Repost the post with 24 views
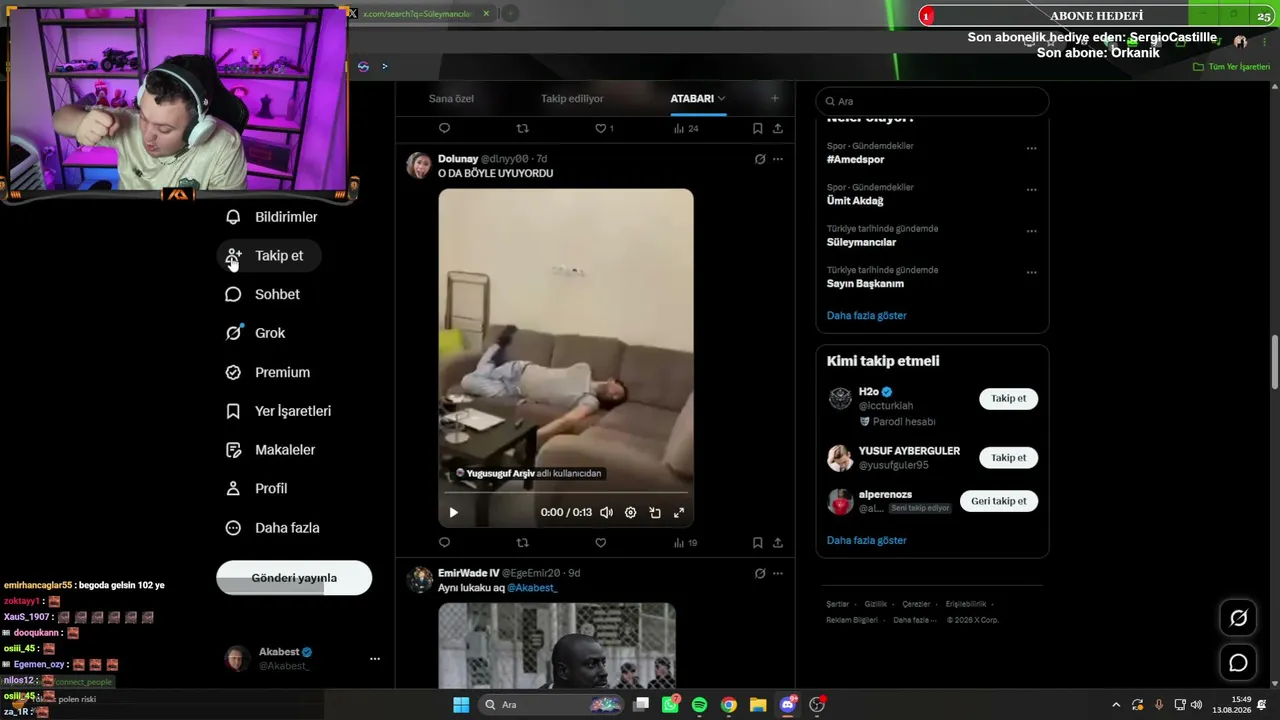 (522, 128)
